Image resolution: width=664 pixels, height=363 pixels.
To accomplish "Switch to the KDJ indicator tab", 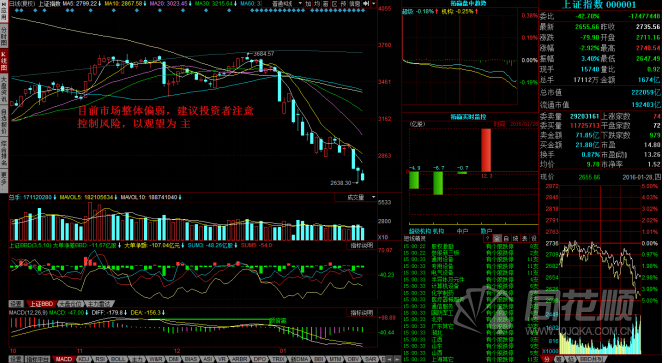I will click(84, 359).
